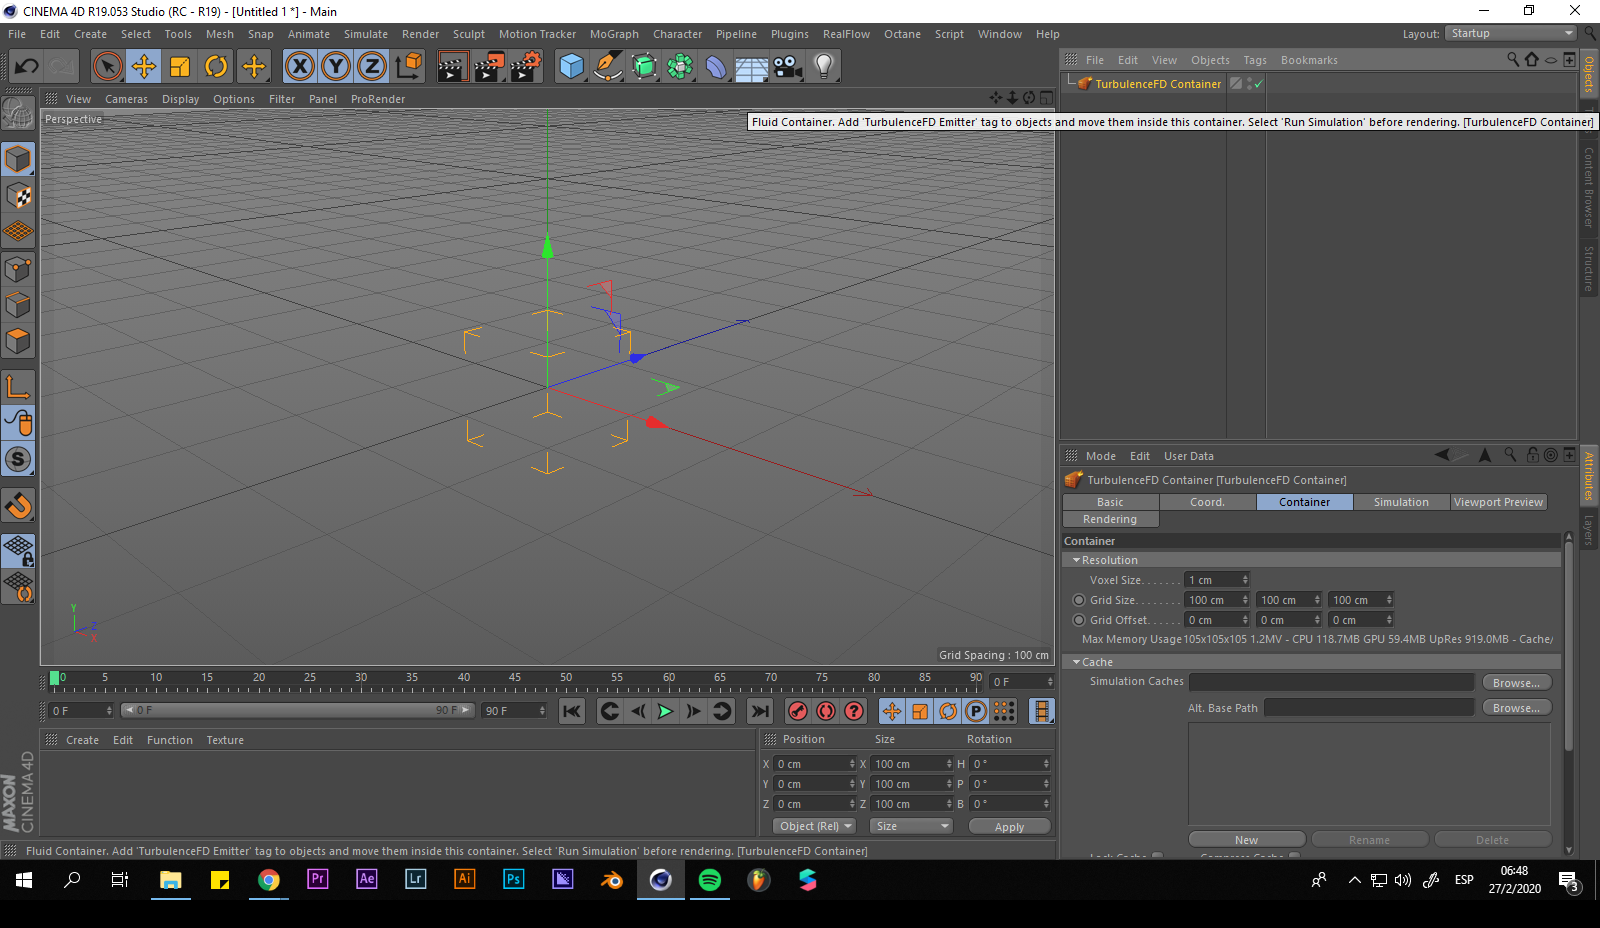Switch coordinate system icon
The image size is (1600, 928).
[408, 67]
